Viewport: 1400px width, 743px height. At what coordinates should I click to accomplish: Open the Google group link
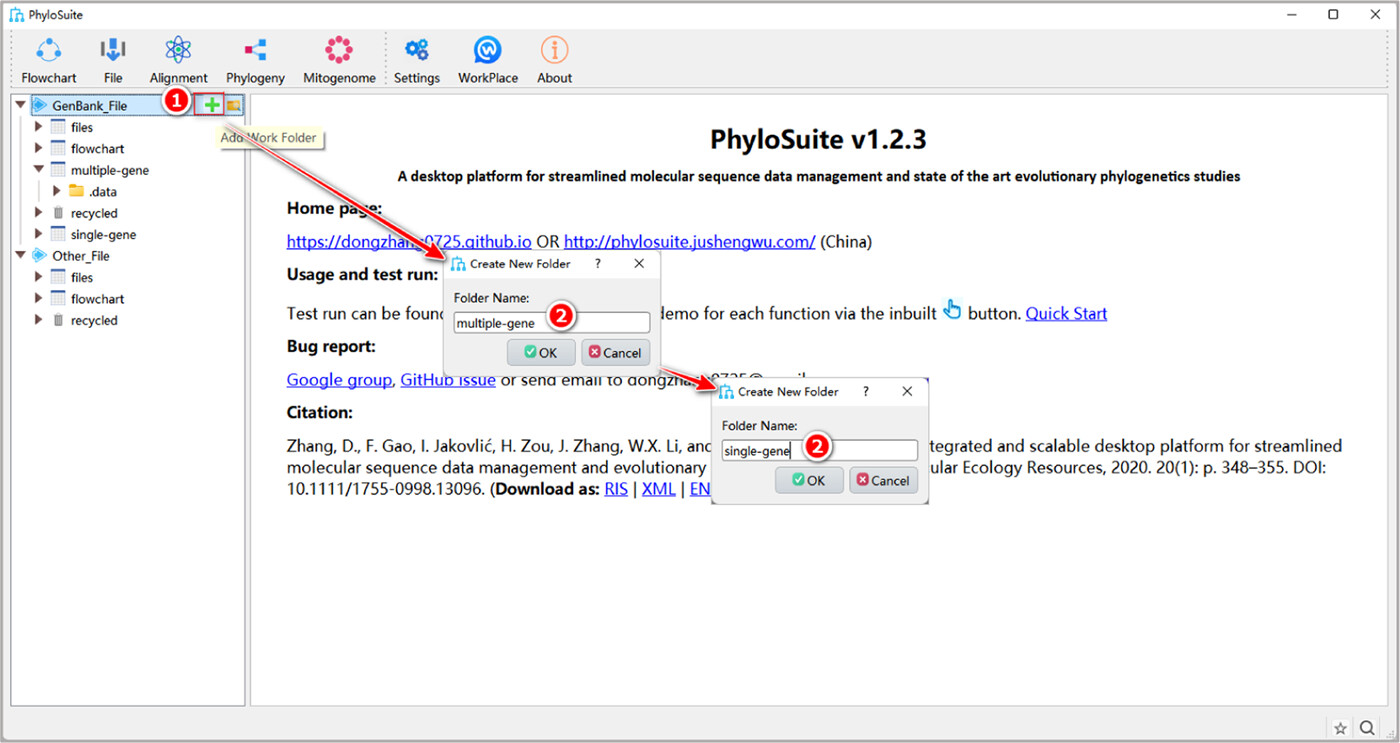(x=339, y=380)
